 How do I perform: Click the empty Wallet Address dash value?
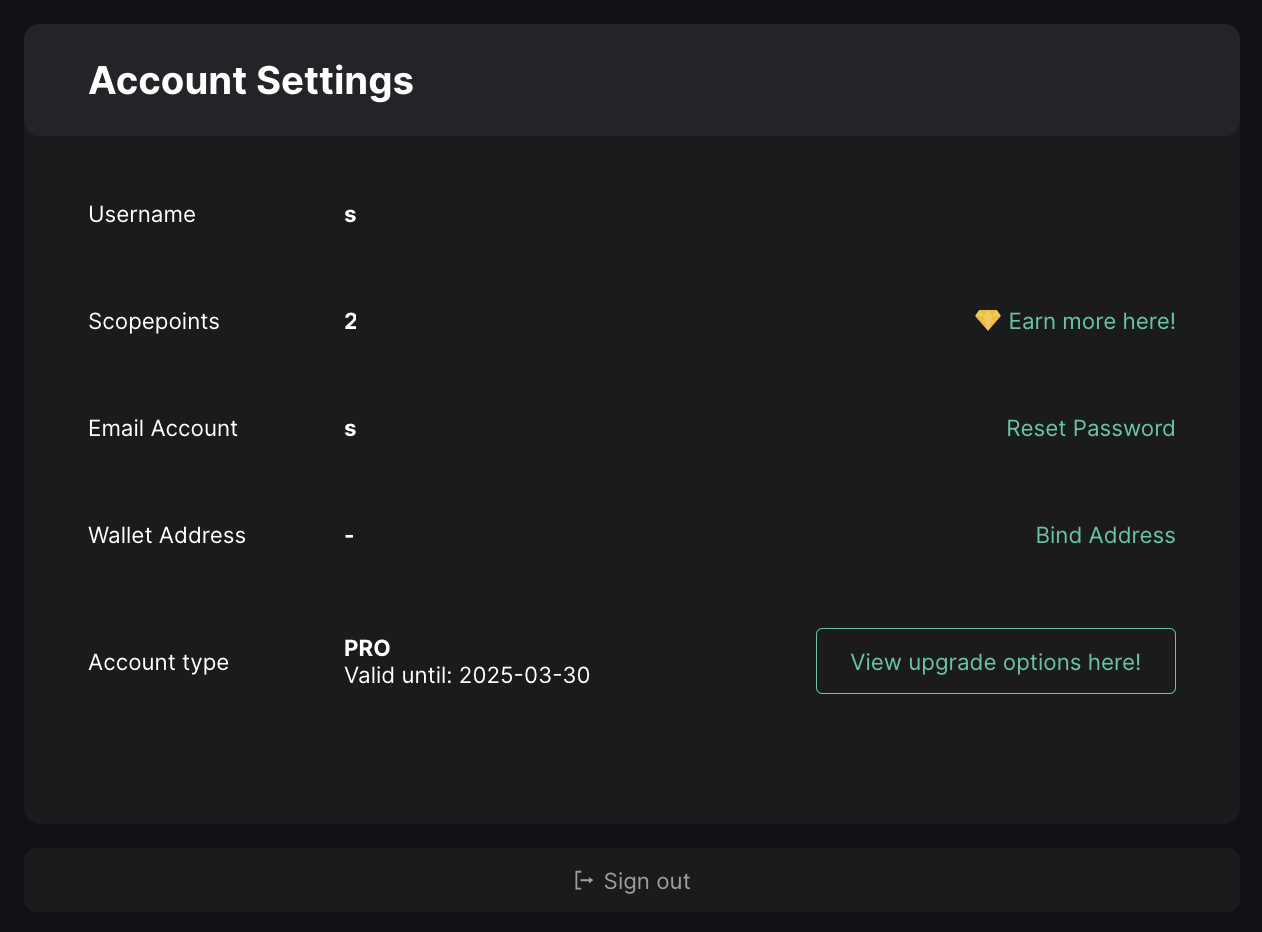click(349, 535)
